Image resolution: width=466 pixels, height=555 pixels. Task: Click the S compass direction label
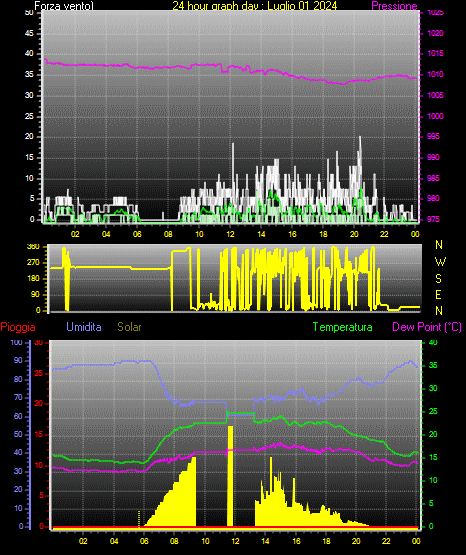point(438,279)
